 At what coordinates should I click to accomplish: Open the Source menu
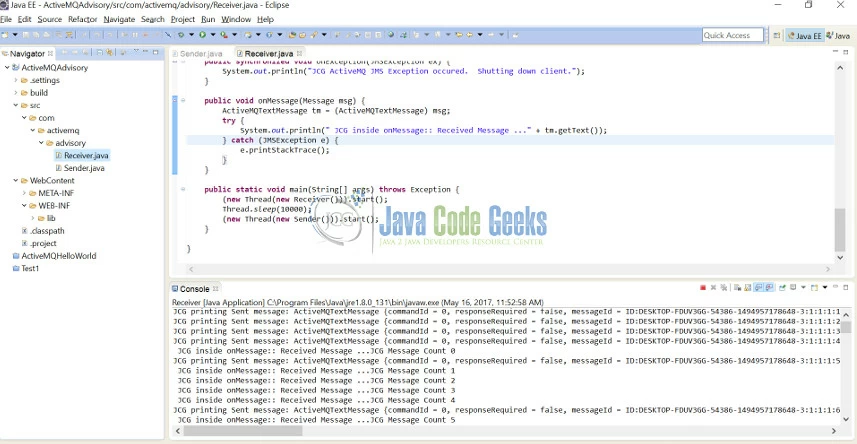pos(50,19)
